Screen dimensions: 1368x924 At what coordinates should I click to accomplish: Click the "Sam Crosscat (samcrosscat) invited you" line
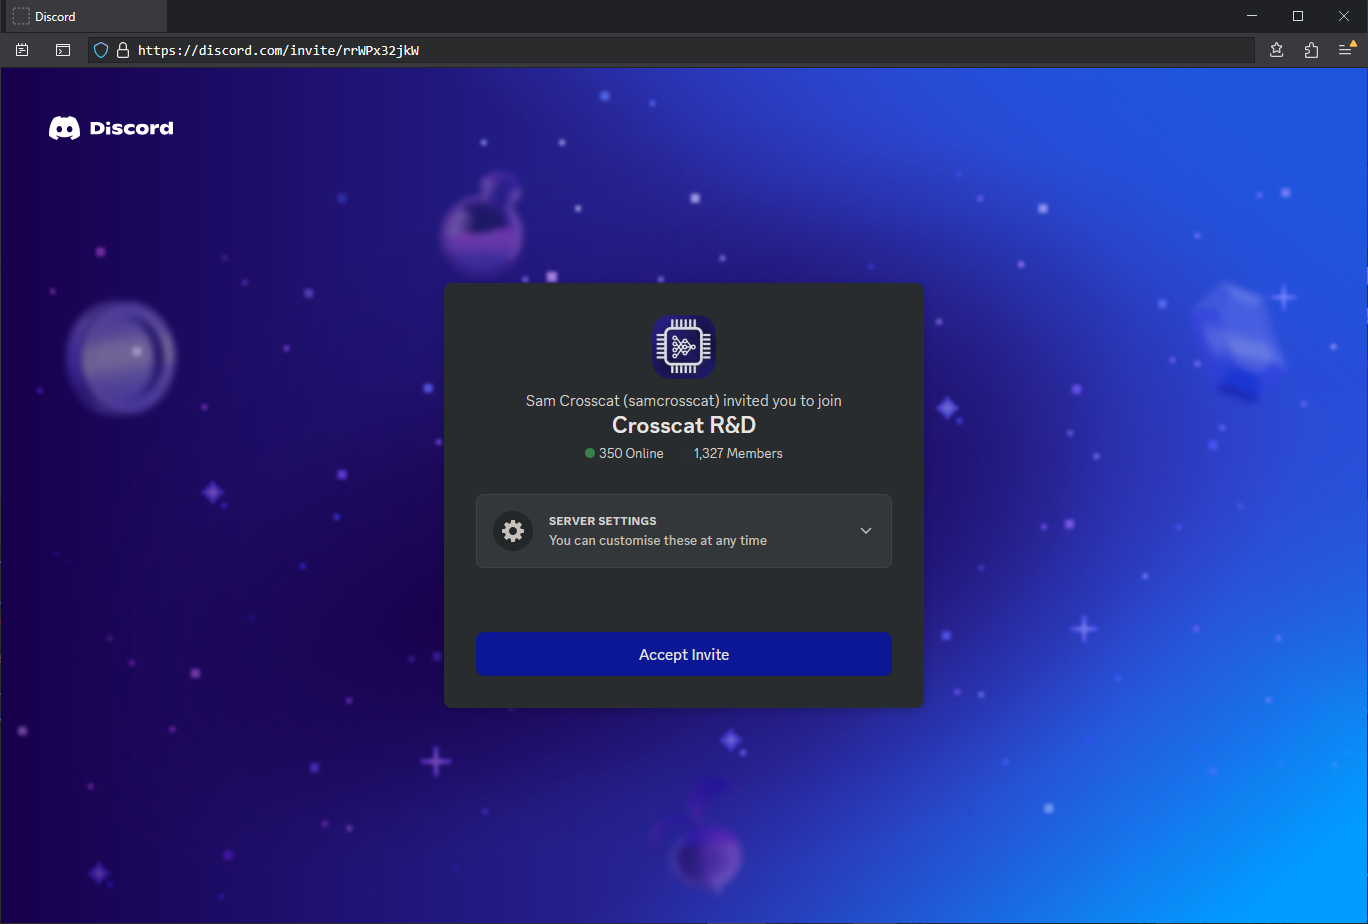pos(684,401)
